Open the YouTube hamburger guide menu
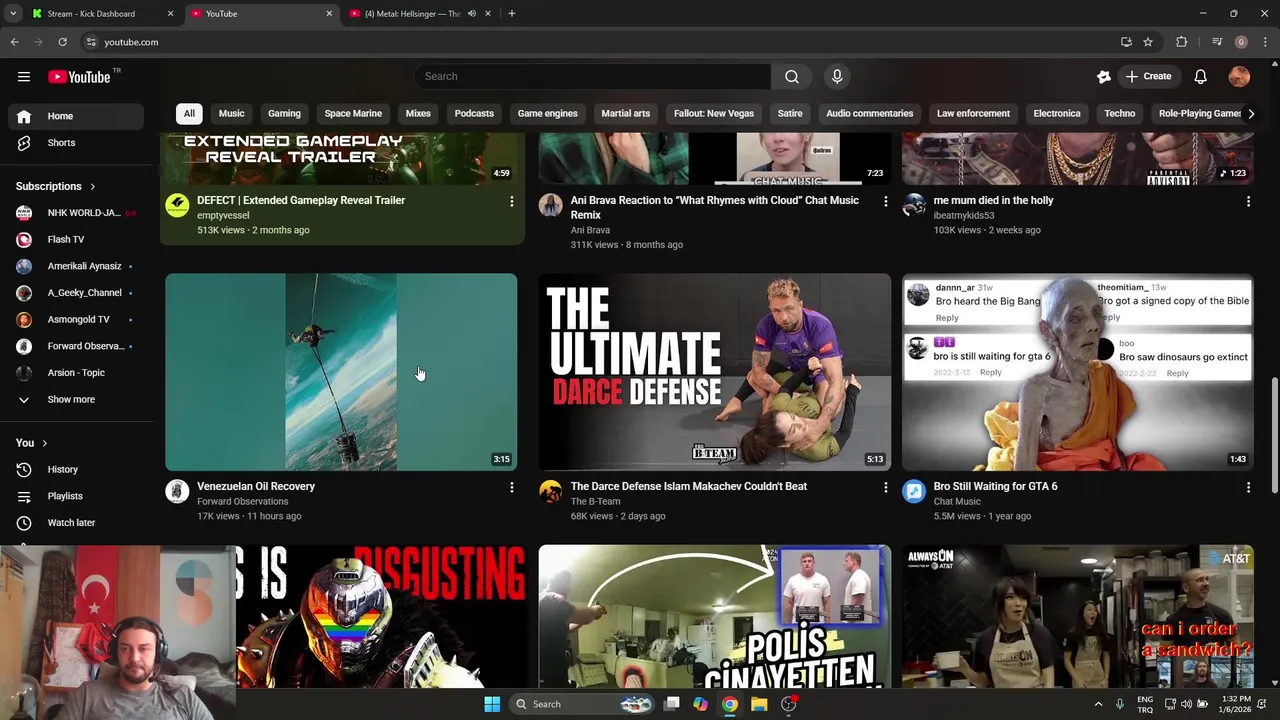This screenshot has width=1280, height=720. tap(24, 77)
